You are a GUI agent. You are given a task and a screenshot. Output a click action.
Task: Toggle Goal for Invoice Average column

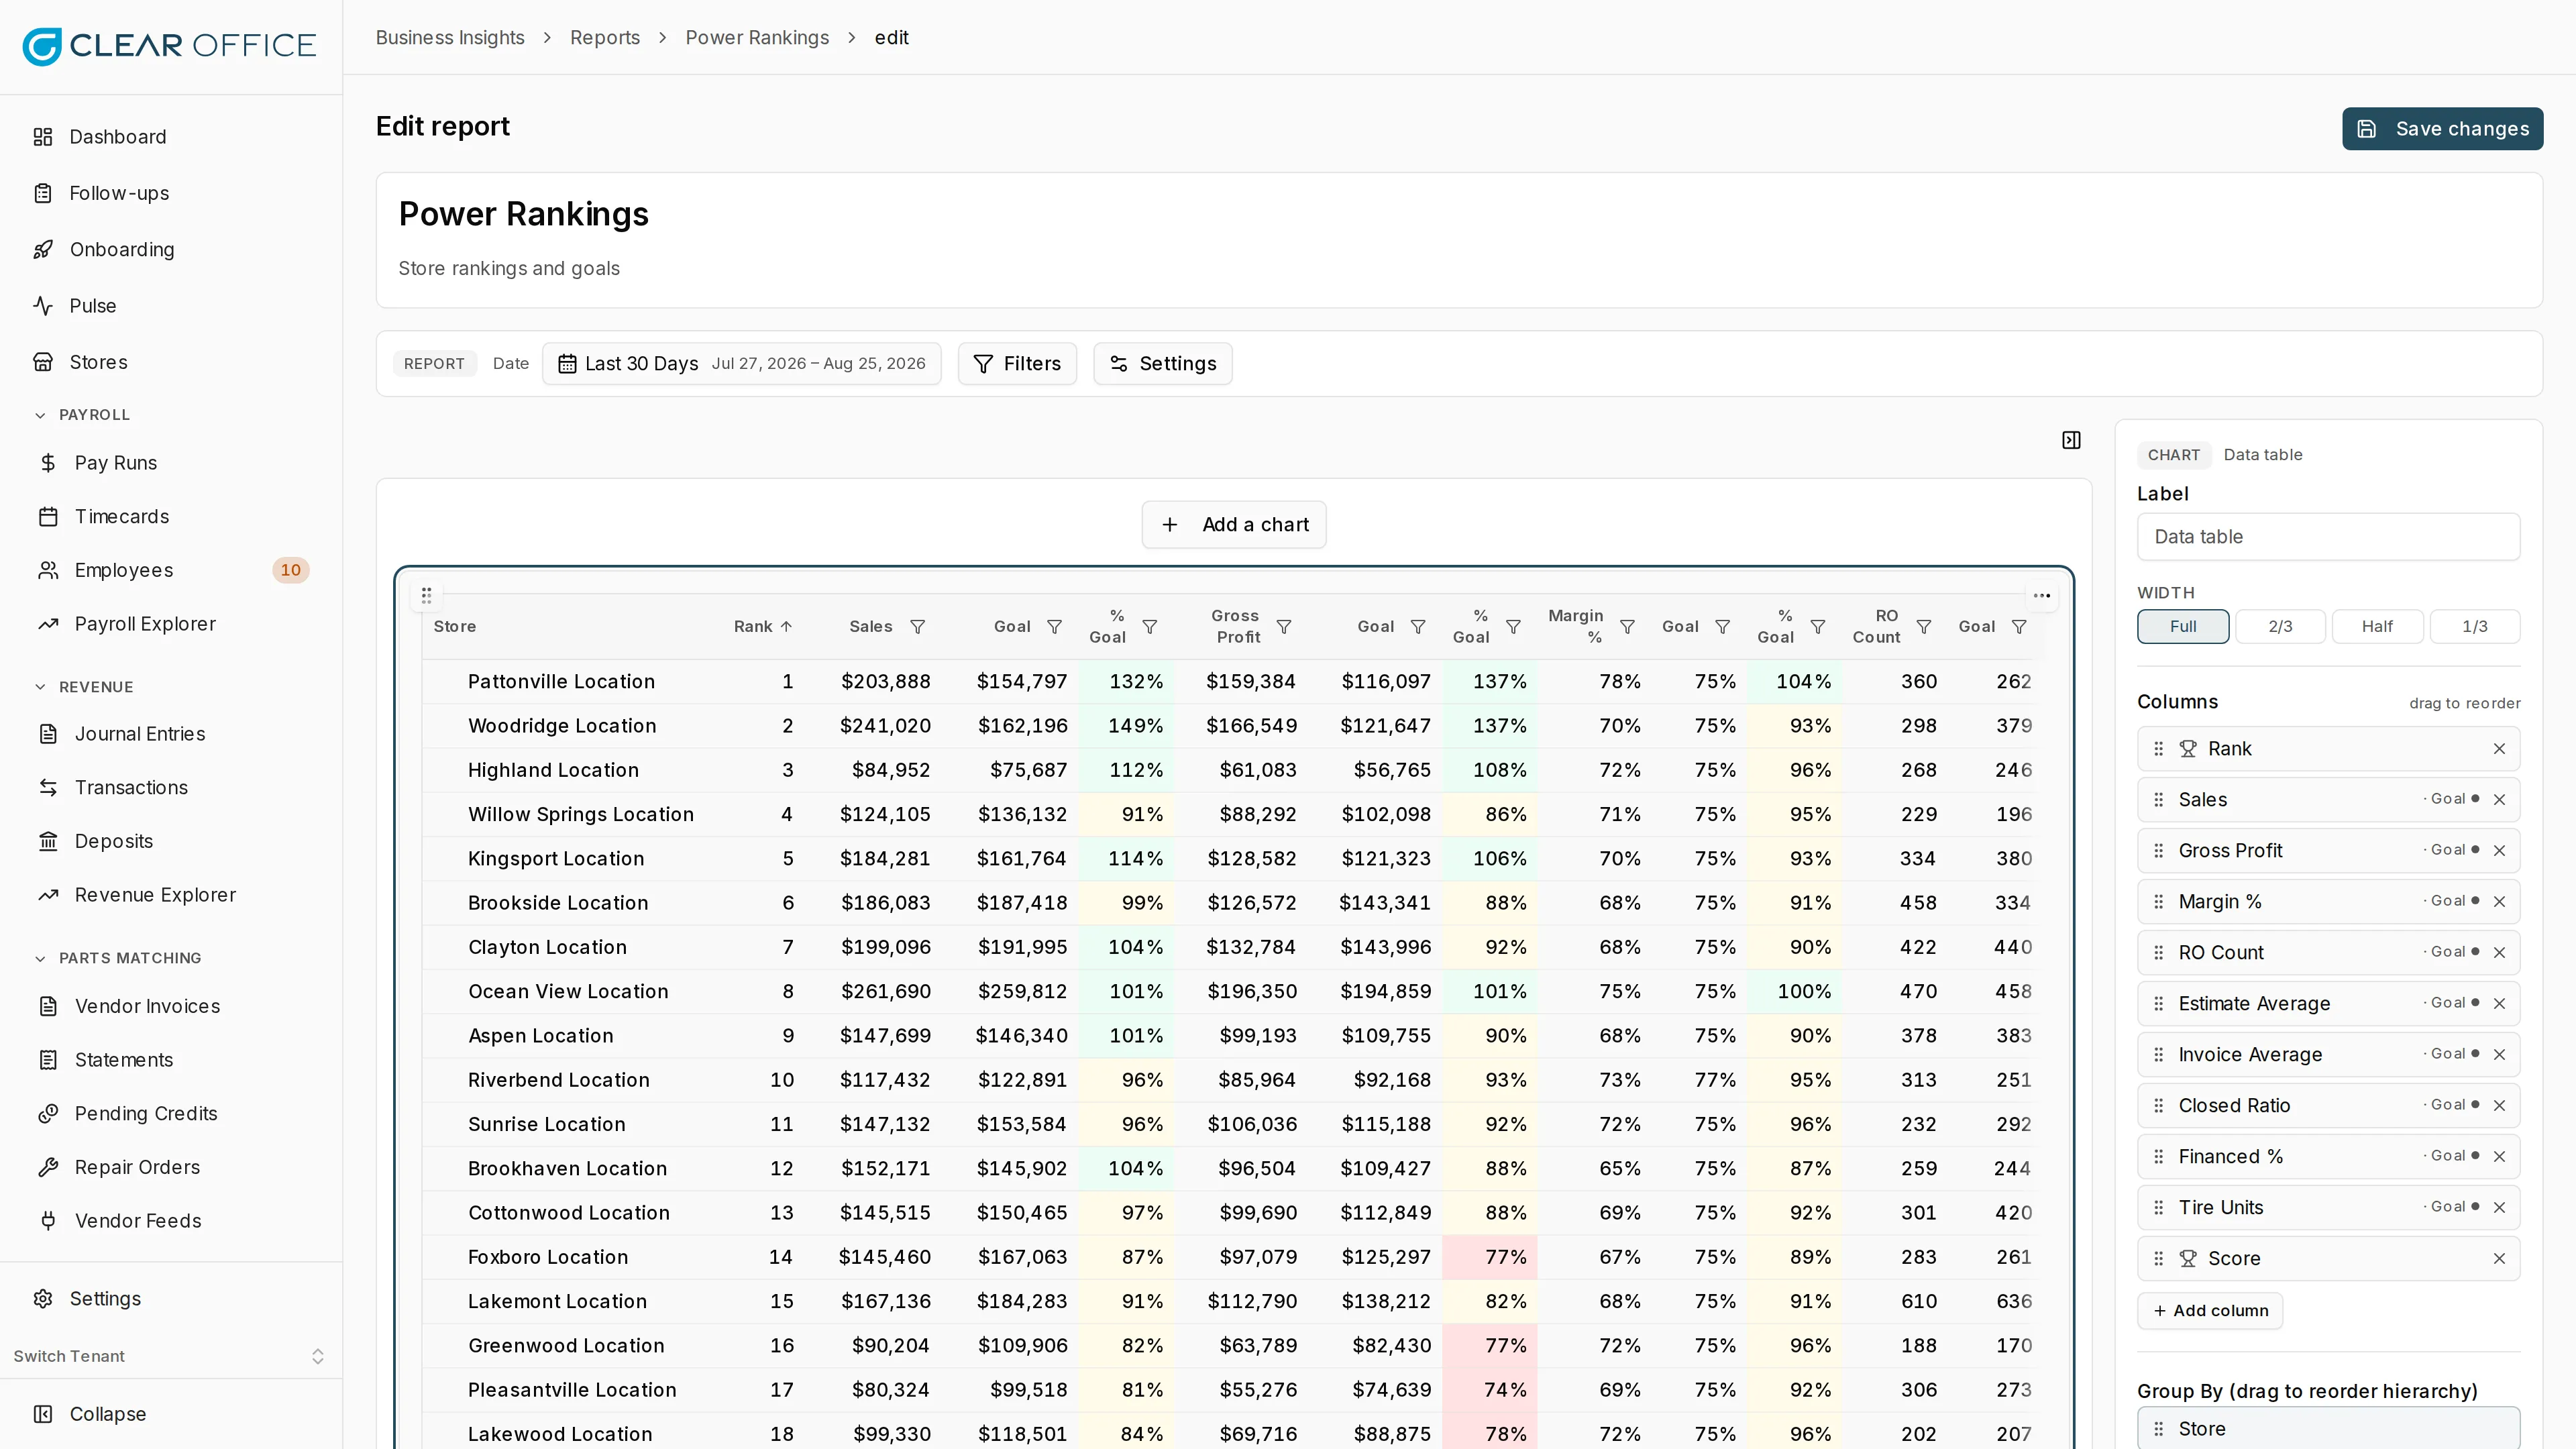[2452, 1054]
